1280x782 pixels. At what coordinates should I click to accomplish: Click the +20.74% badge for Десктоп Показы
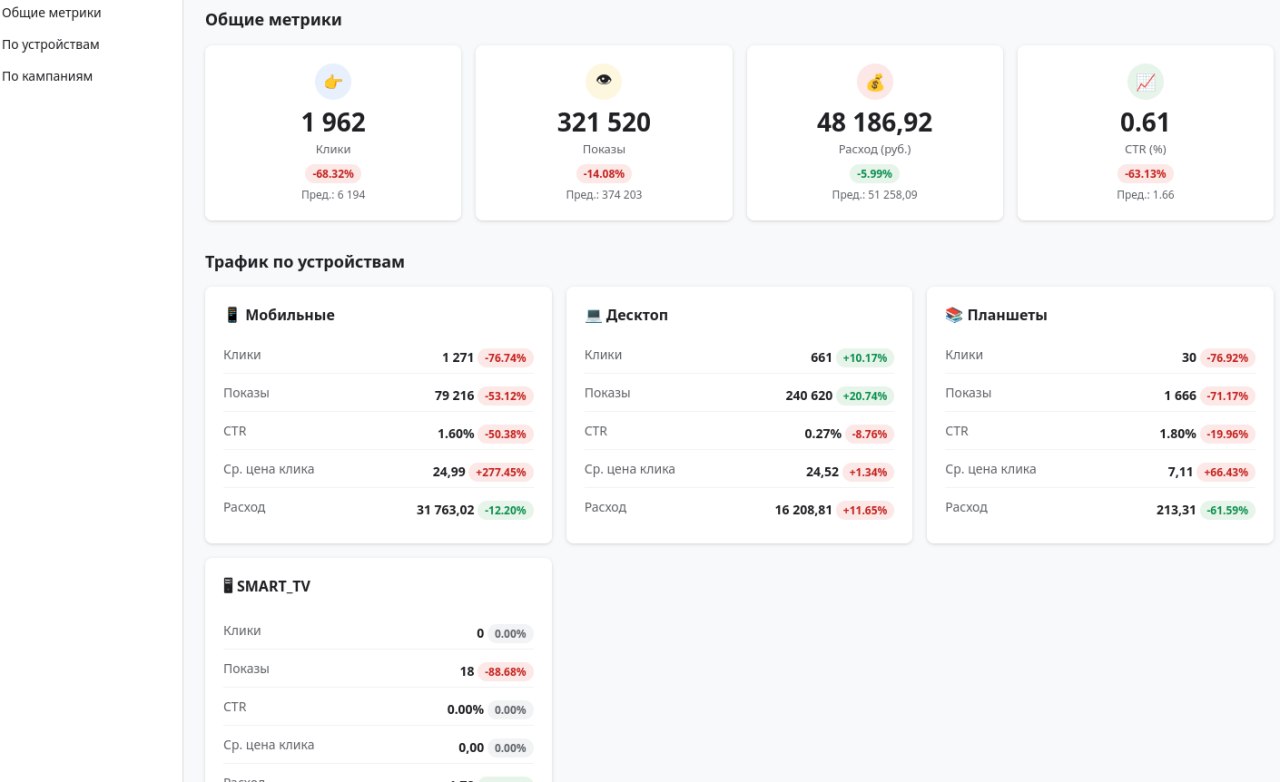click(x=864, y=395)
